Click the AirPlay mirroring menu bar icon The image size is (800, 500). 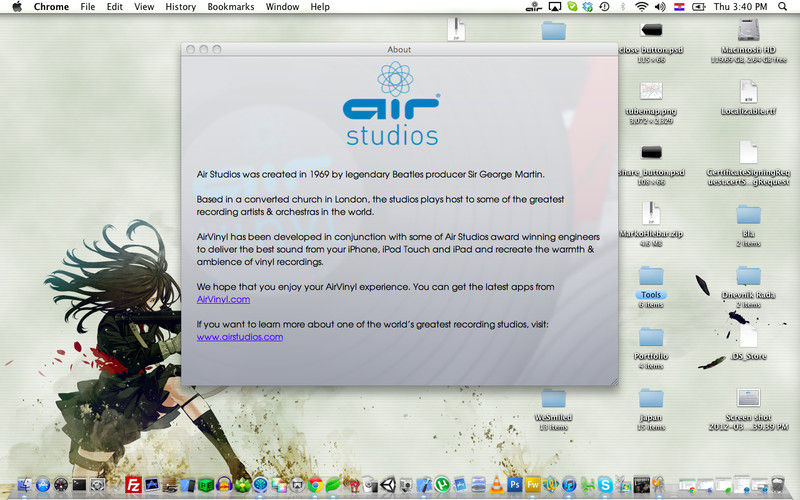pos(555,7)
